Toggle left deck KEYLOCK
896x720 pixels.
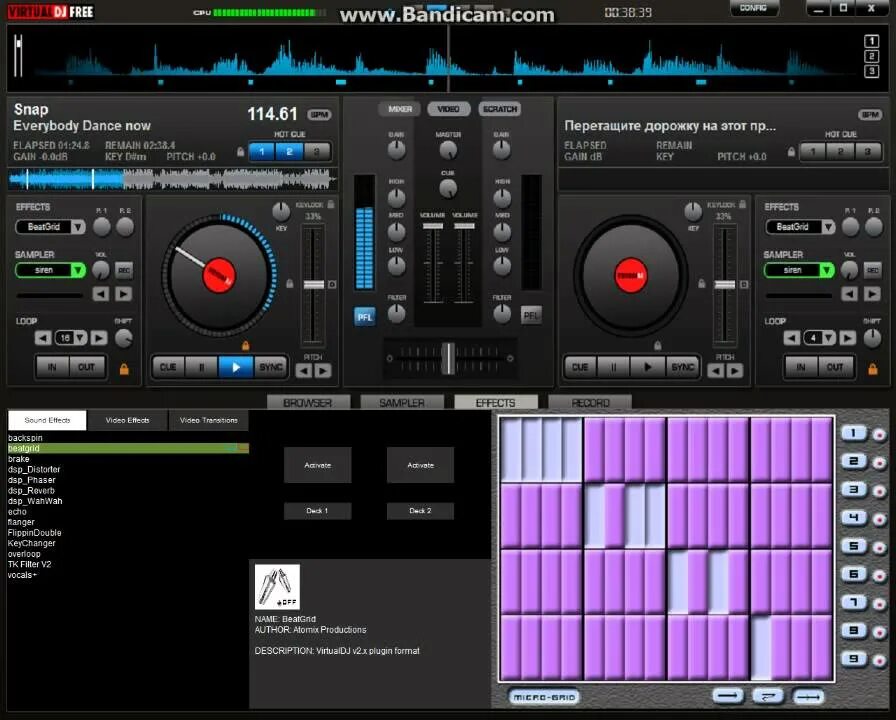point(330,204)
